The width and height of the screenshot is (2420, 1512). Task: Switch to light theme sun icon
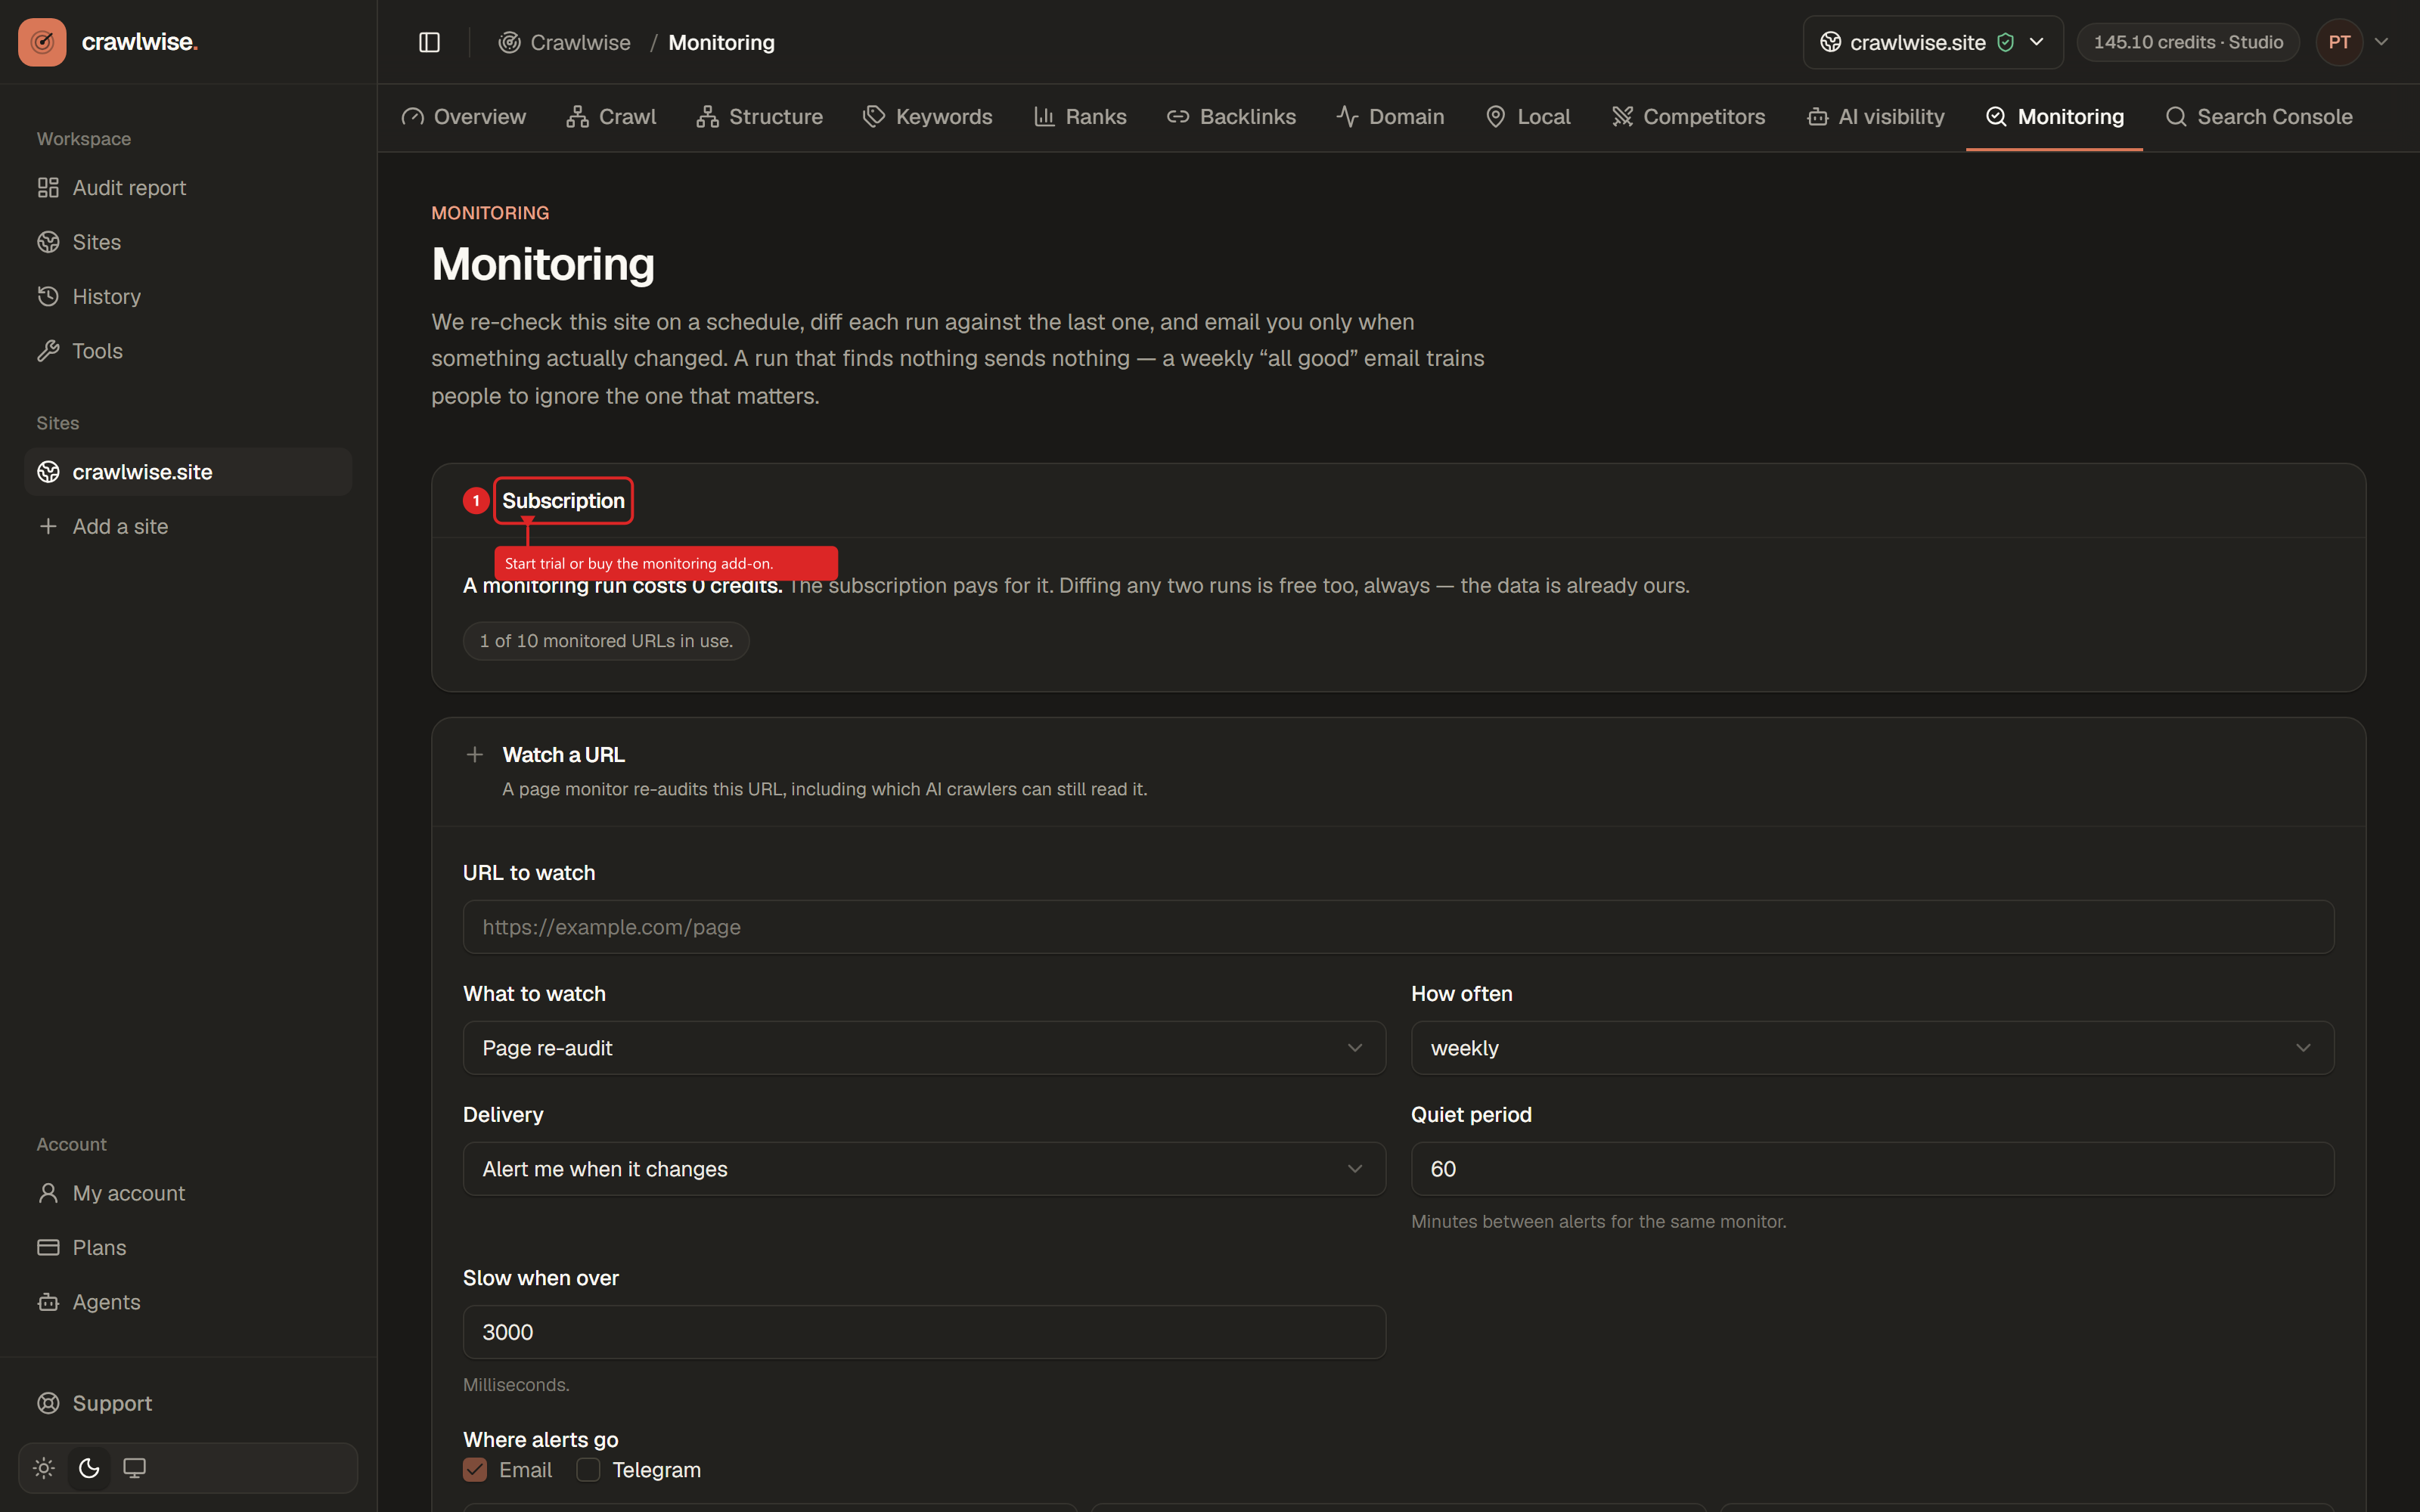[x=43, y=1468]
